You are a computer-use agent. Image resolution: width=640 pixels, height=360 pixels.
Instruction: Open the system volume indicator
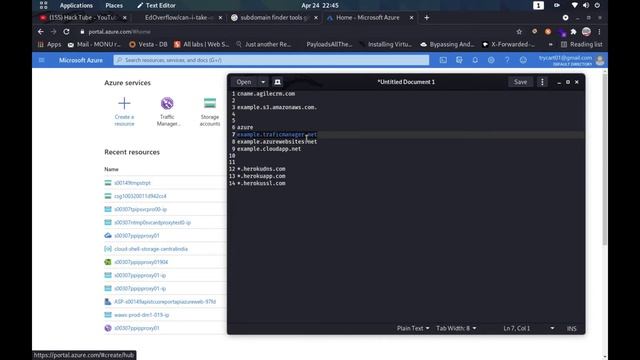tap(586, 5)
